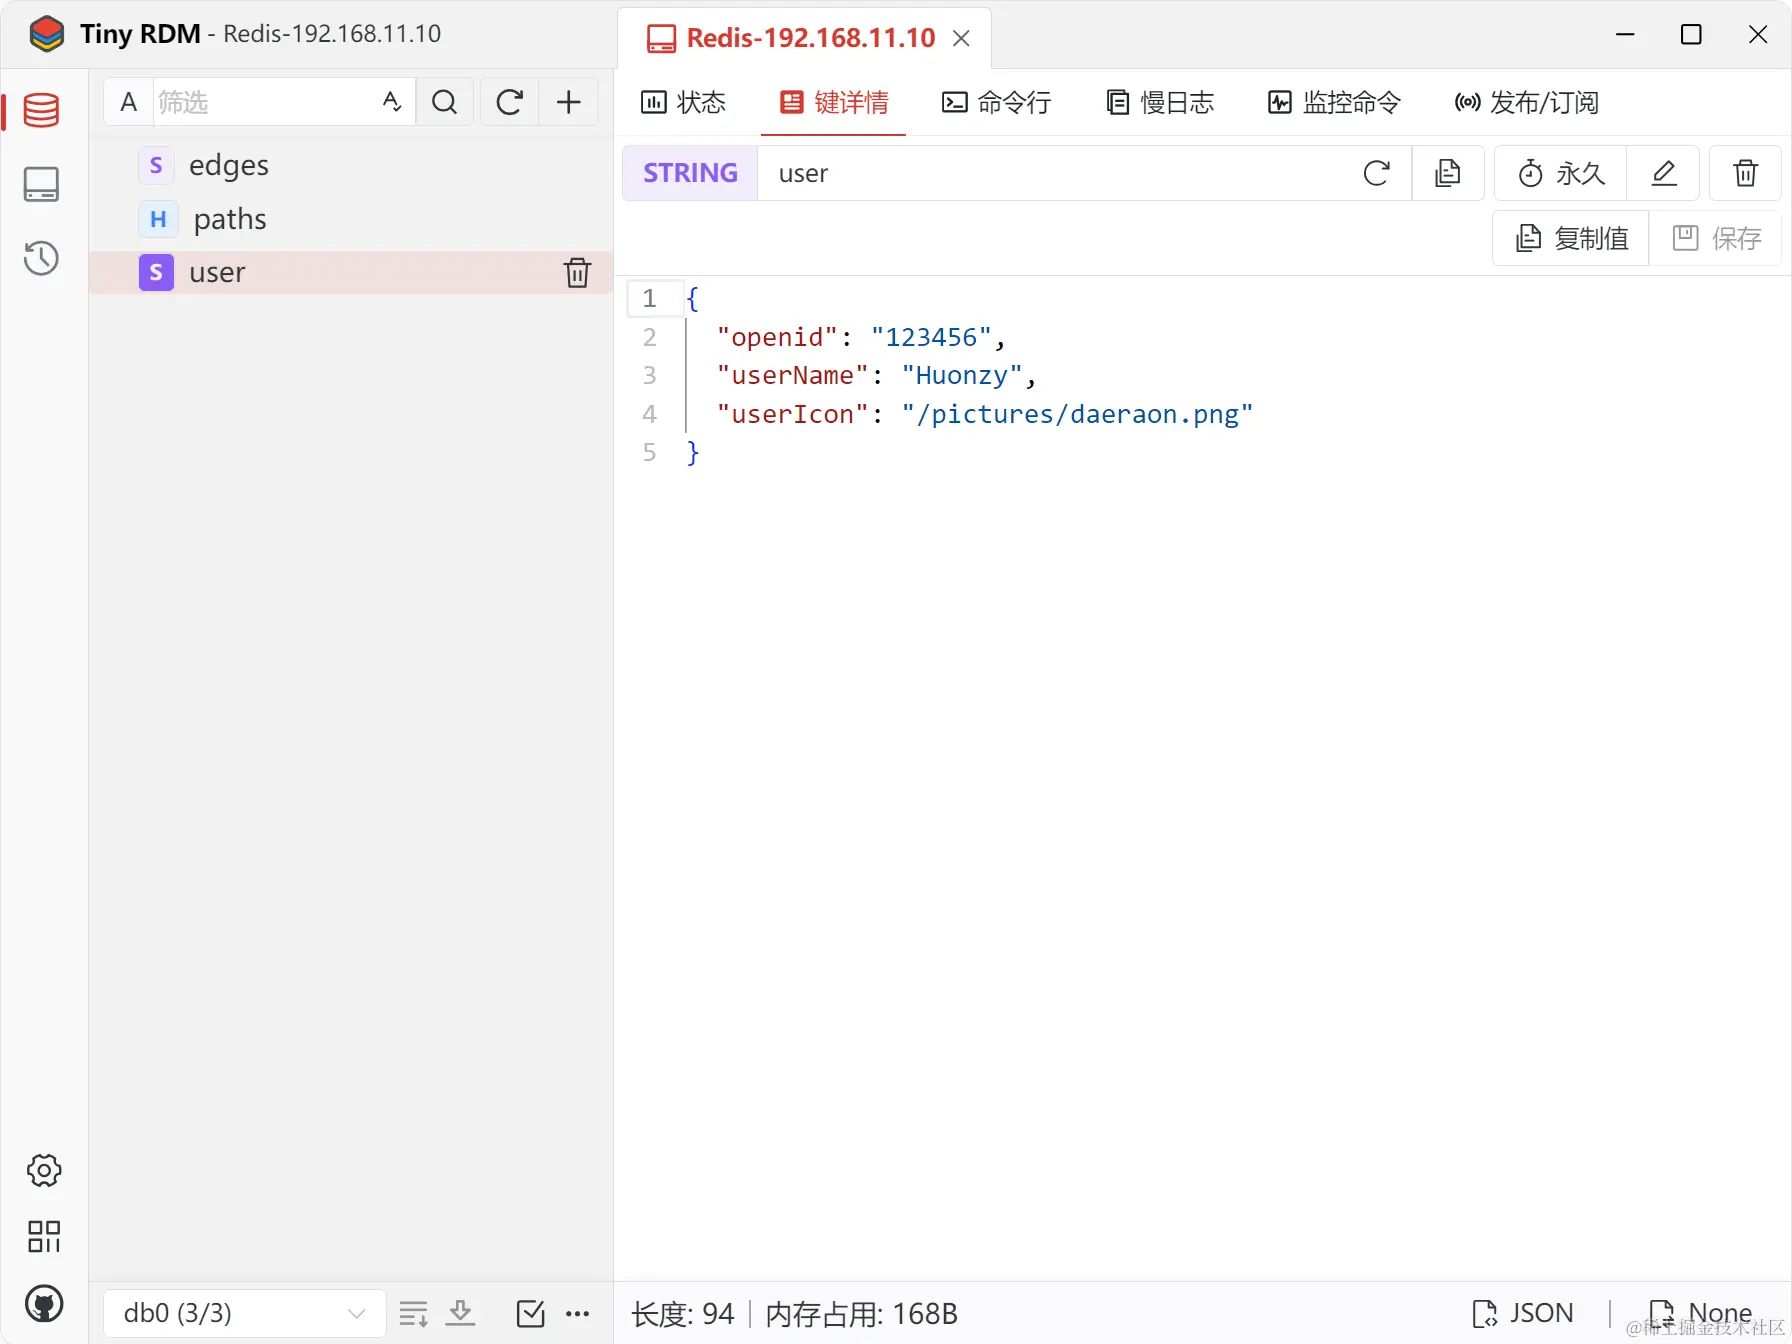Select the user key row

pyautogui.click(x=351, y=272)
